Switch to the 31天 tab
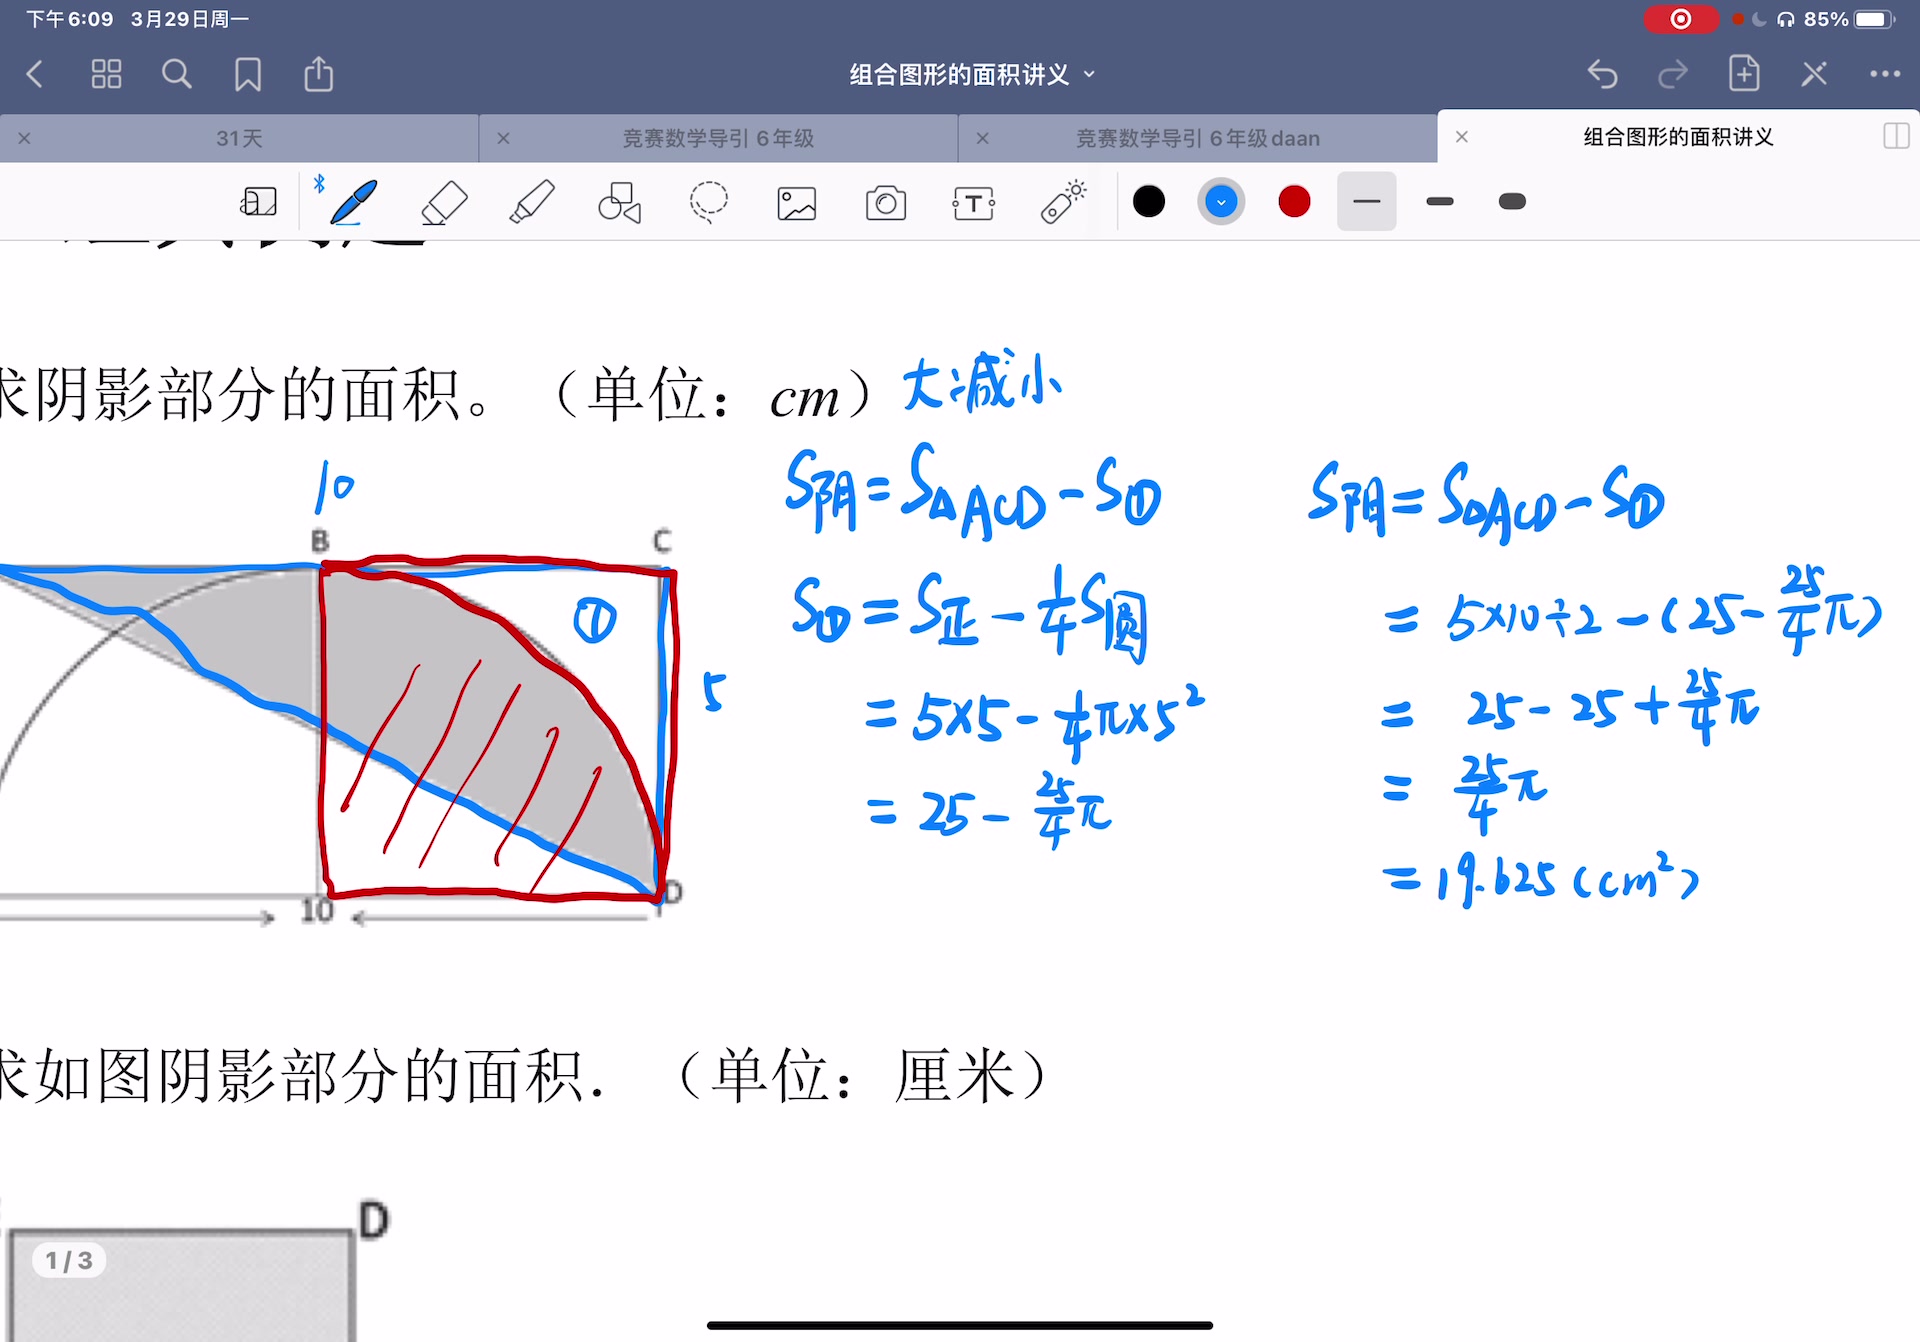 (240, 138)
